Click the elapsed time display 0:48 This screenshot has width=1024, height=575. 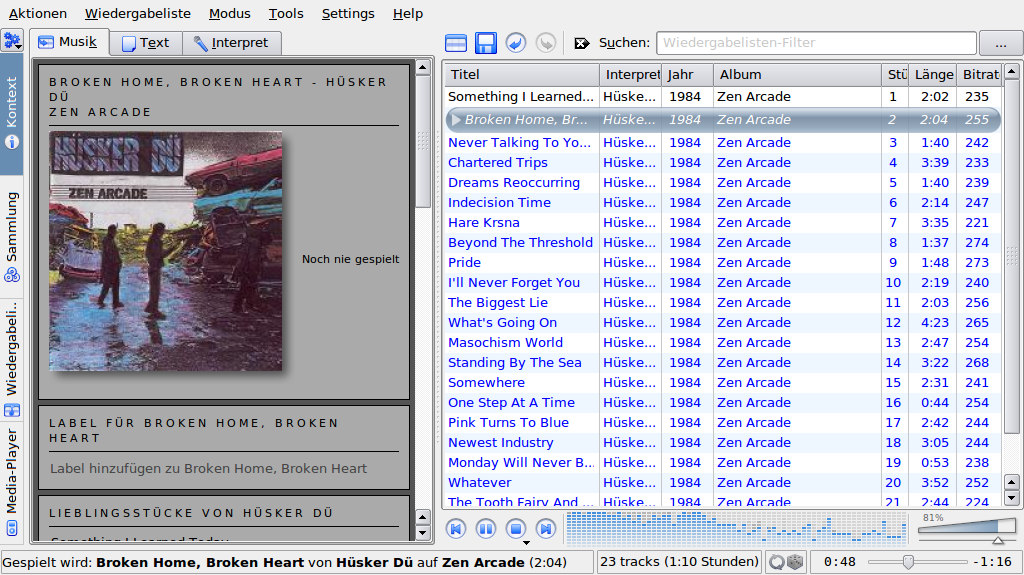pyautogui.click(x=839, y=562)
